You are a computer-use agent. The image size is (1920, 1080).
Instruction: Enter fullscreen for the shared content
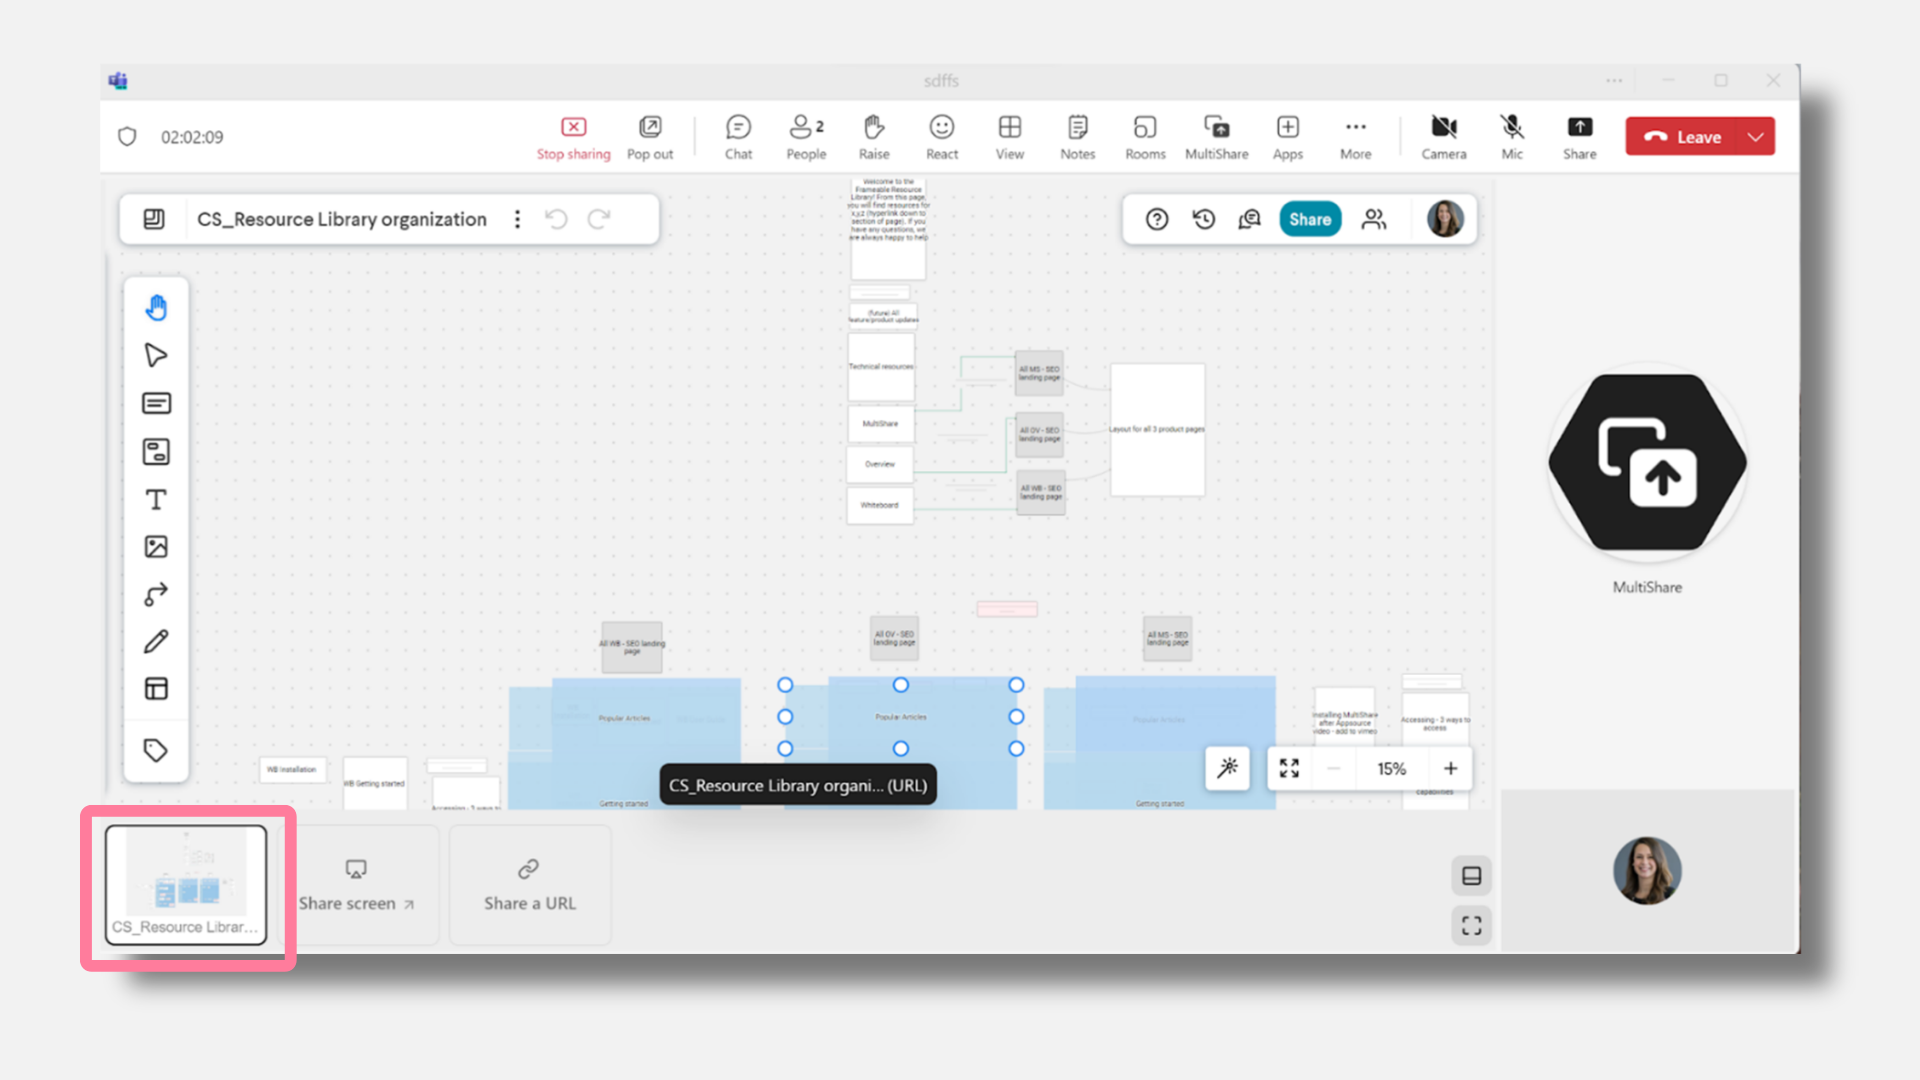(x=1471, y=926)
